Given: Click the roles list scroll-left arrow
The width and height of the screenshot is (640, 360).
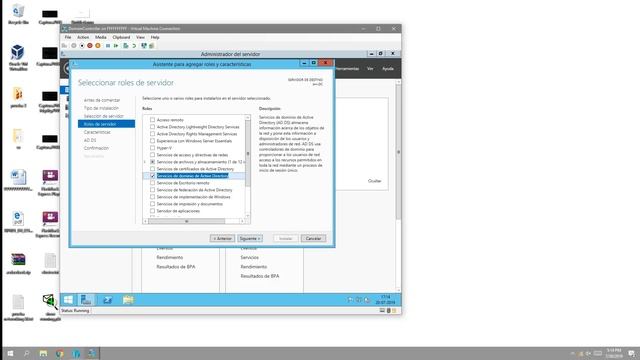Looking at the screenshot, I should pyautogui.click(x=146, y=221).
